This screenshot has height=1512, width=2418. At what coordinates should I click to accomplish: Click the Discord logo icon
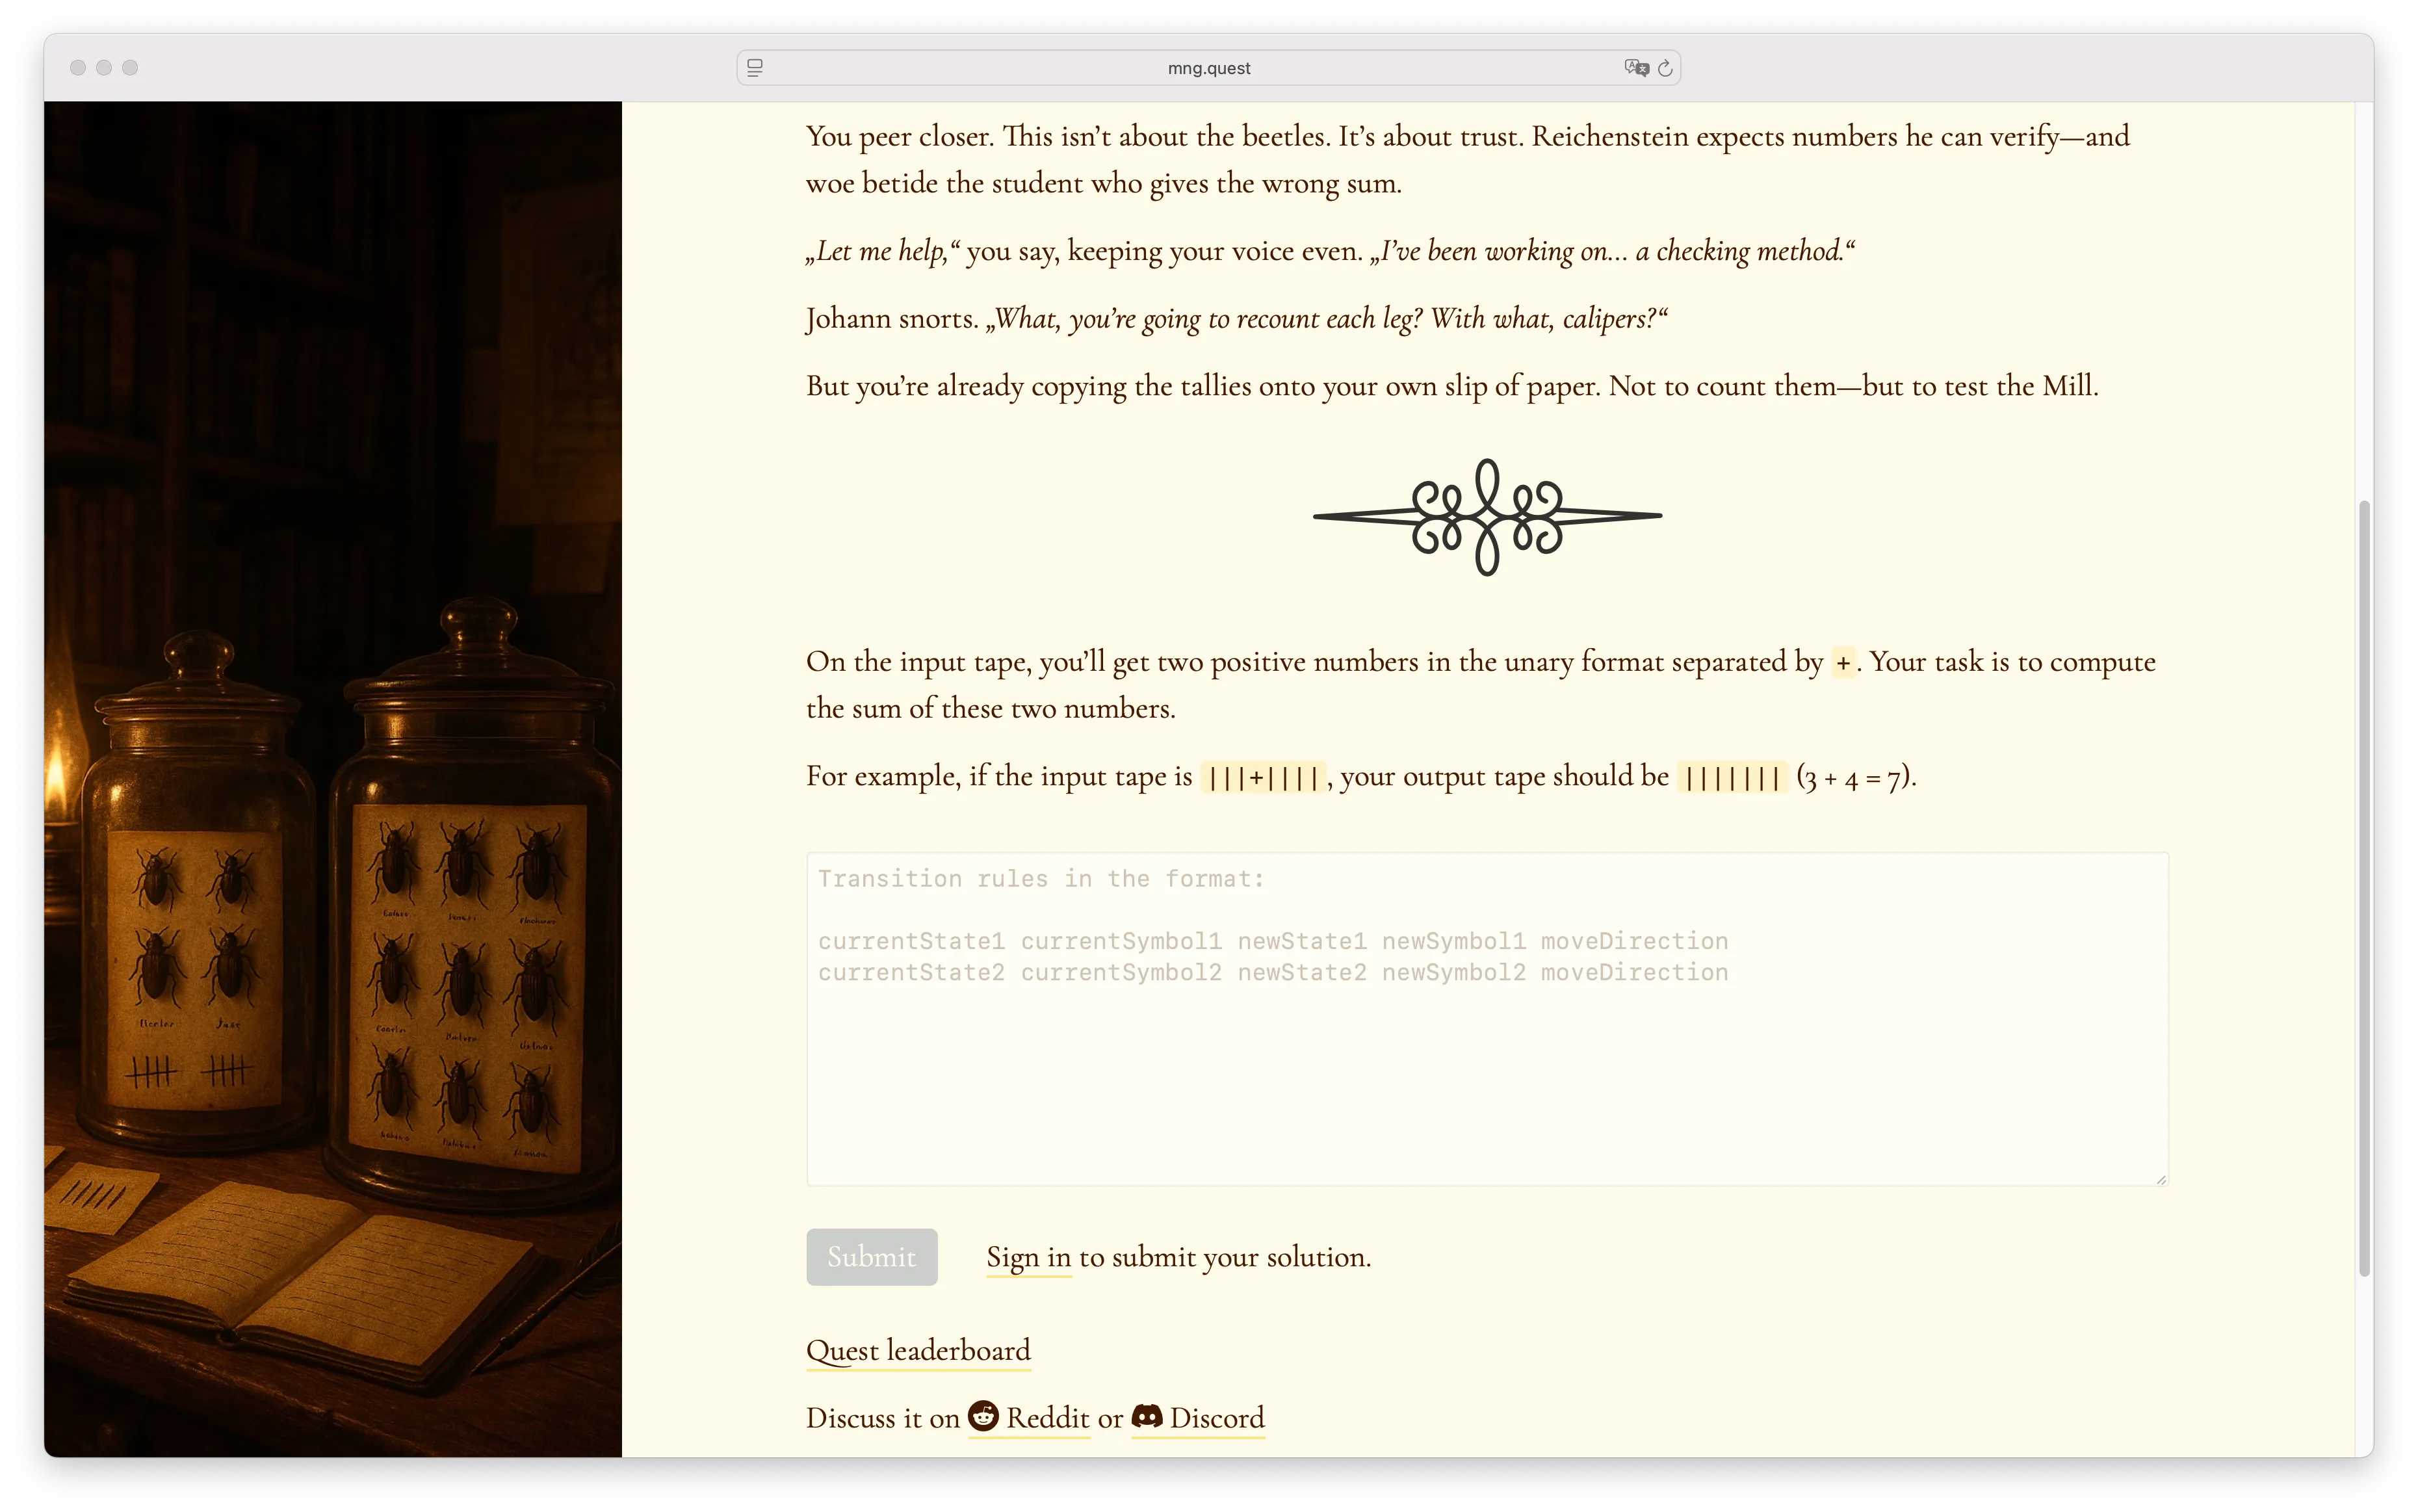1147,1416
